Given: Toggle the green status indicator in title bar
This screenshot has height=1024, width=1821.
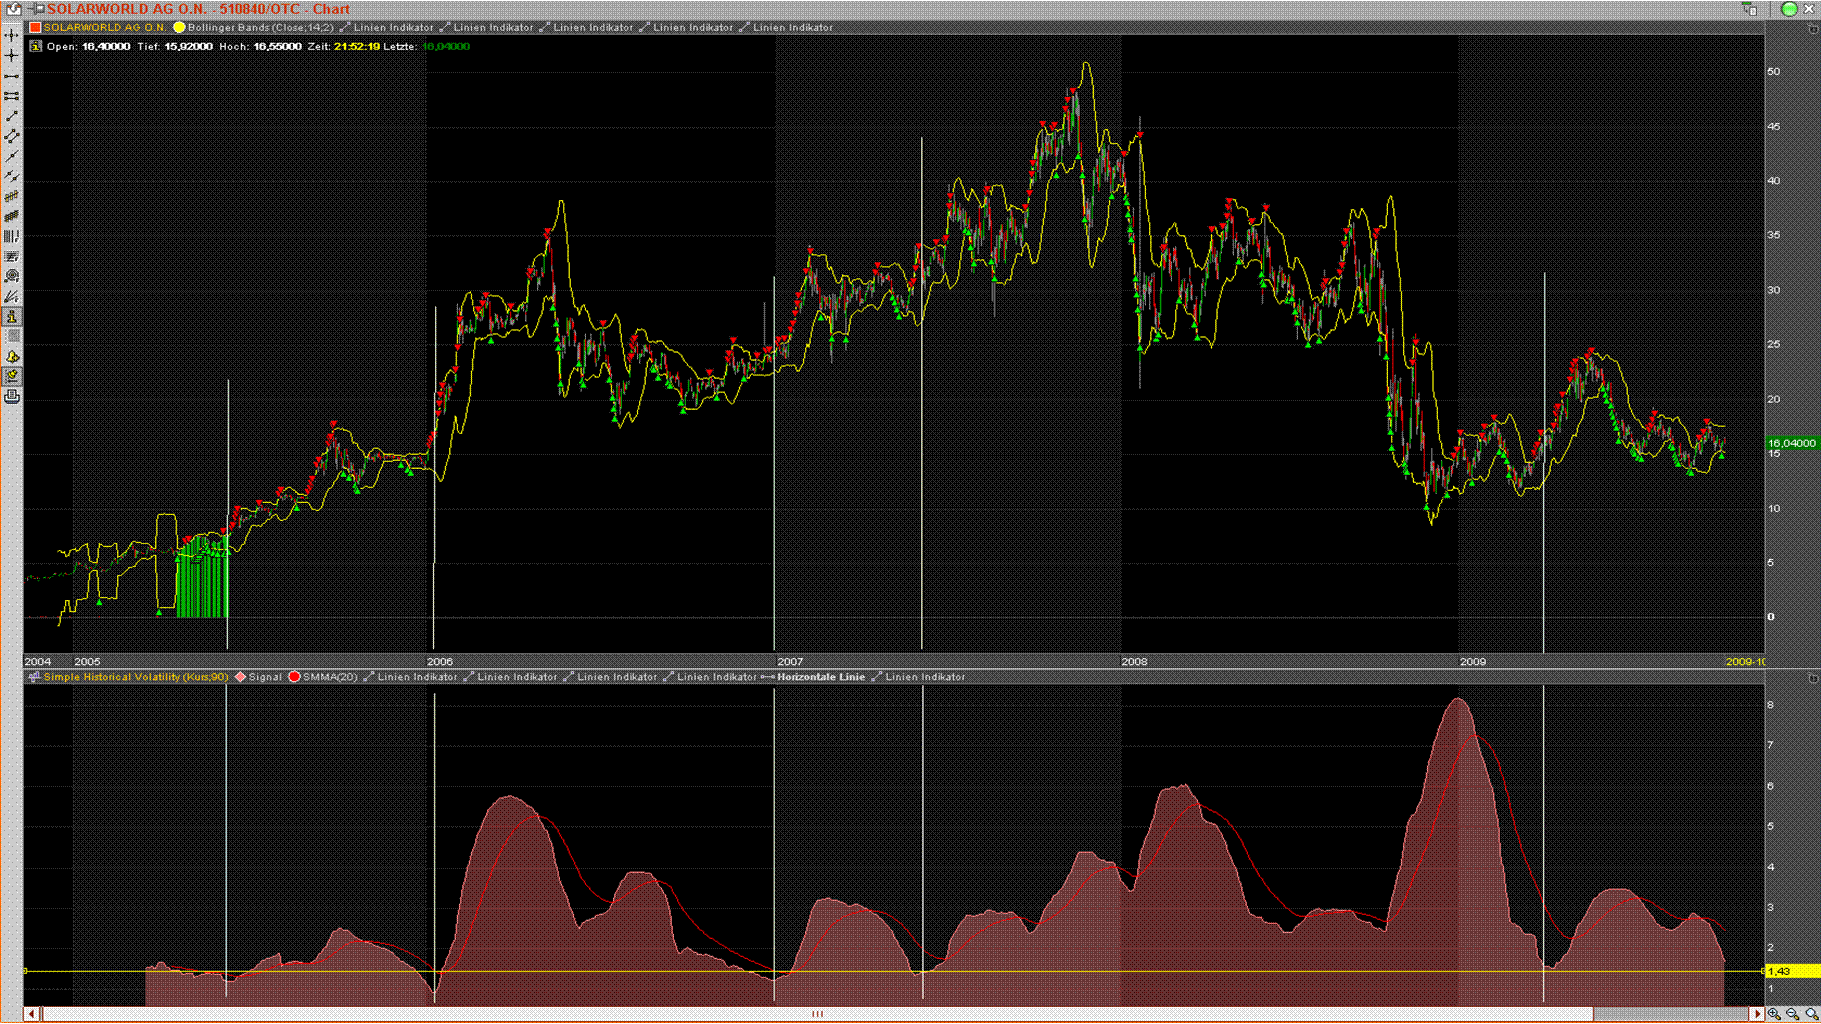Looking at the screenshot, I should click(1789, 9).
